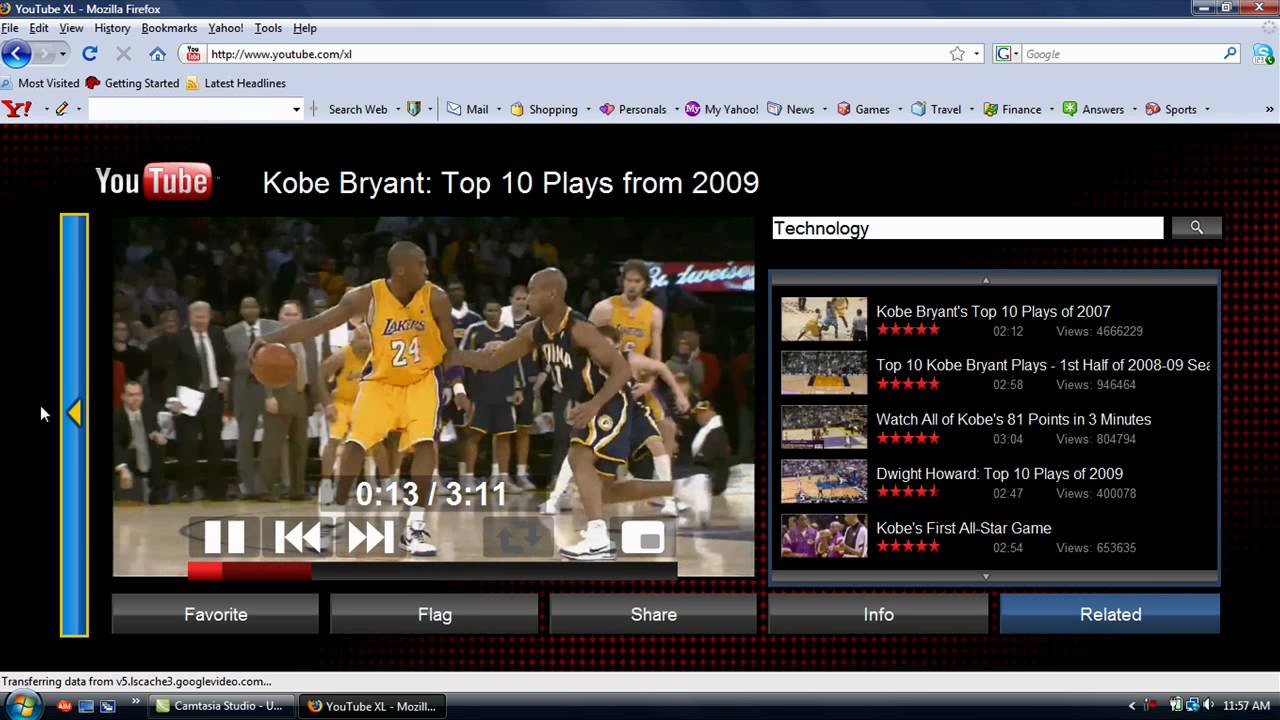Open Finance toolbar button
The height and width of the screenshot is (720, 1280).
click(1012, 109)
